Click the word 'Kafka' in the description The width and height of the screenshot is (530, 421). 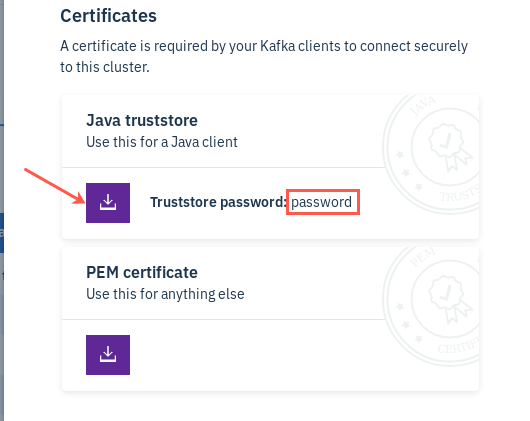(x=278, y=46)
